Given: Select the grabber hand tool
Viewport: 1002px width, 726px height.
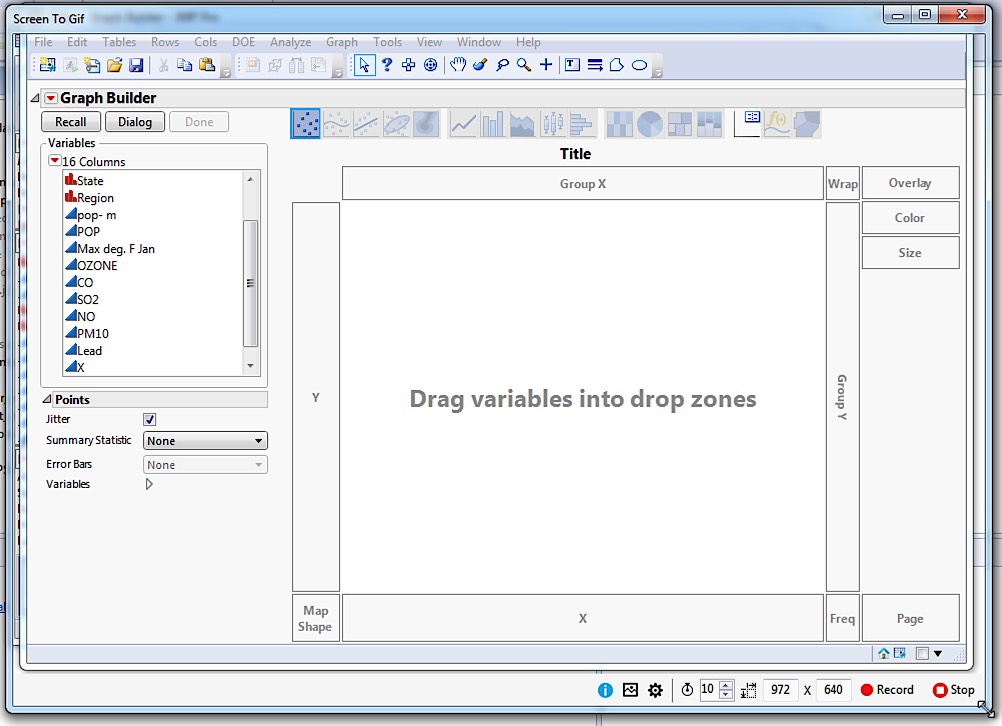Looking at the screenshot, I should point(458,65).
